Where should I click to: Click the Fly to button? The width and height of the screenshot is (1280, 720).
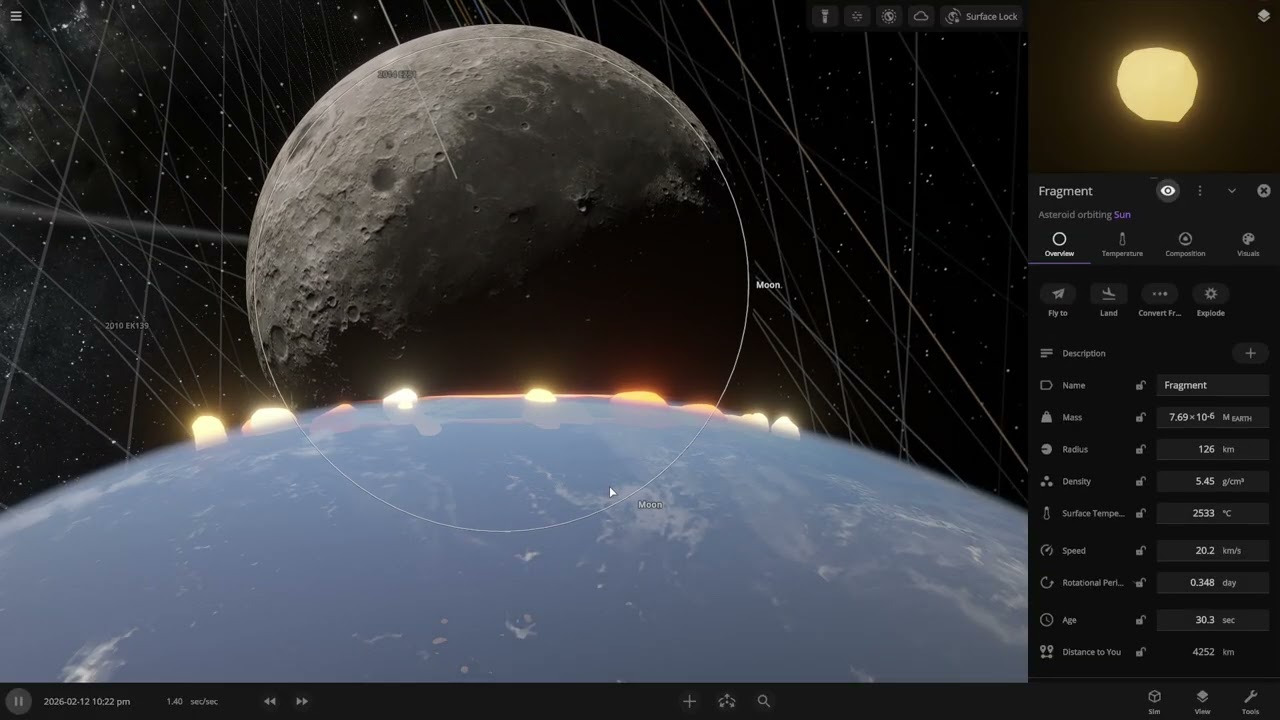(1058, 300)
